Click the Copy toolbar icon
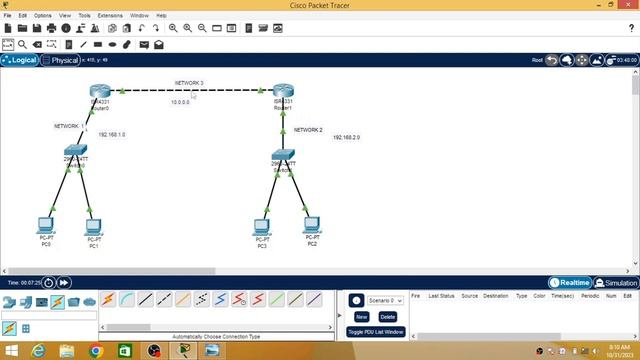The width and height of the screenshot is (640, 360). pyautogui.click(x=112, y=28)
